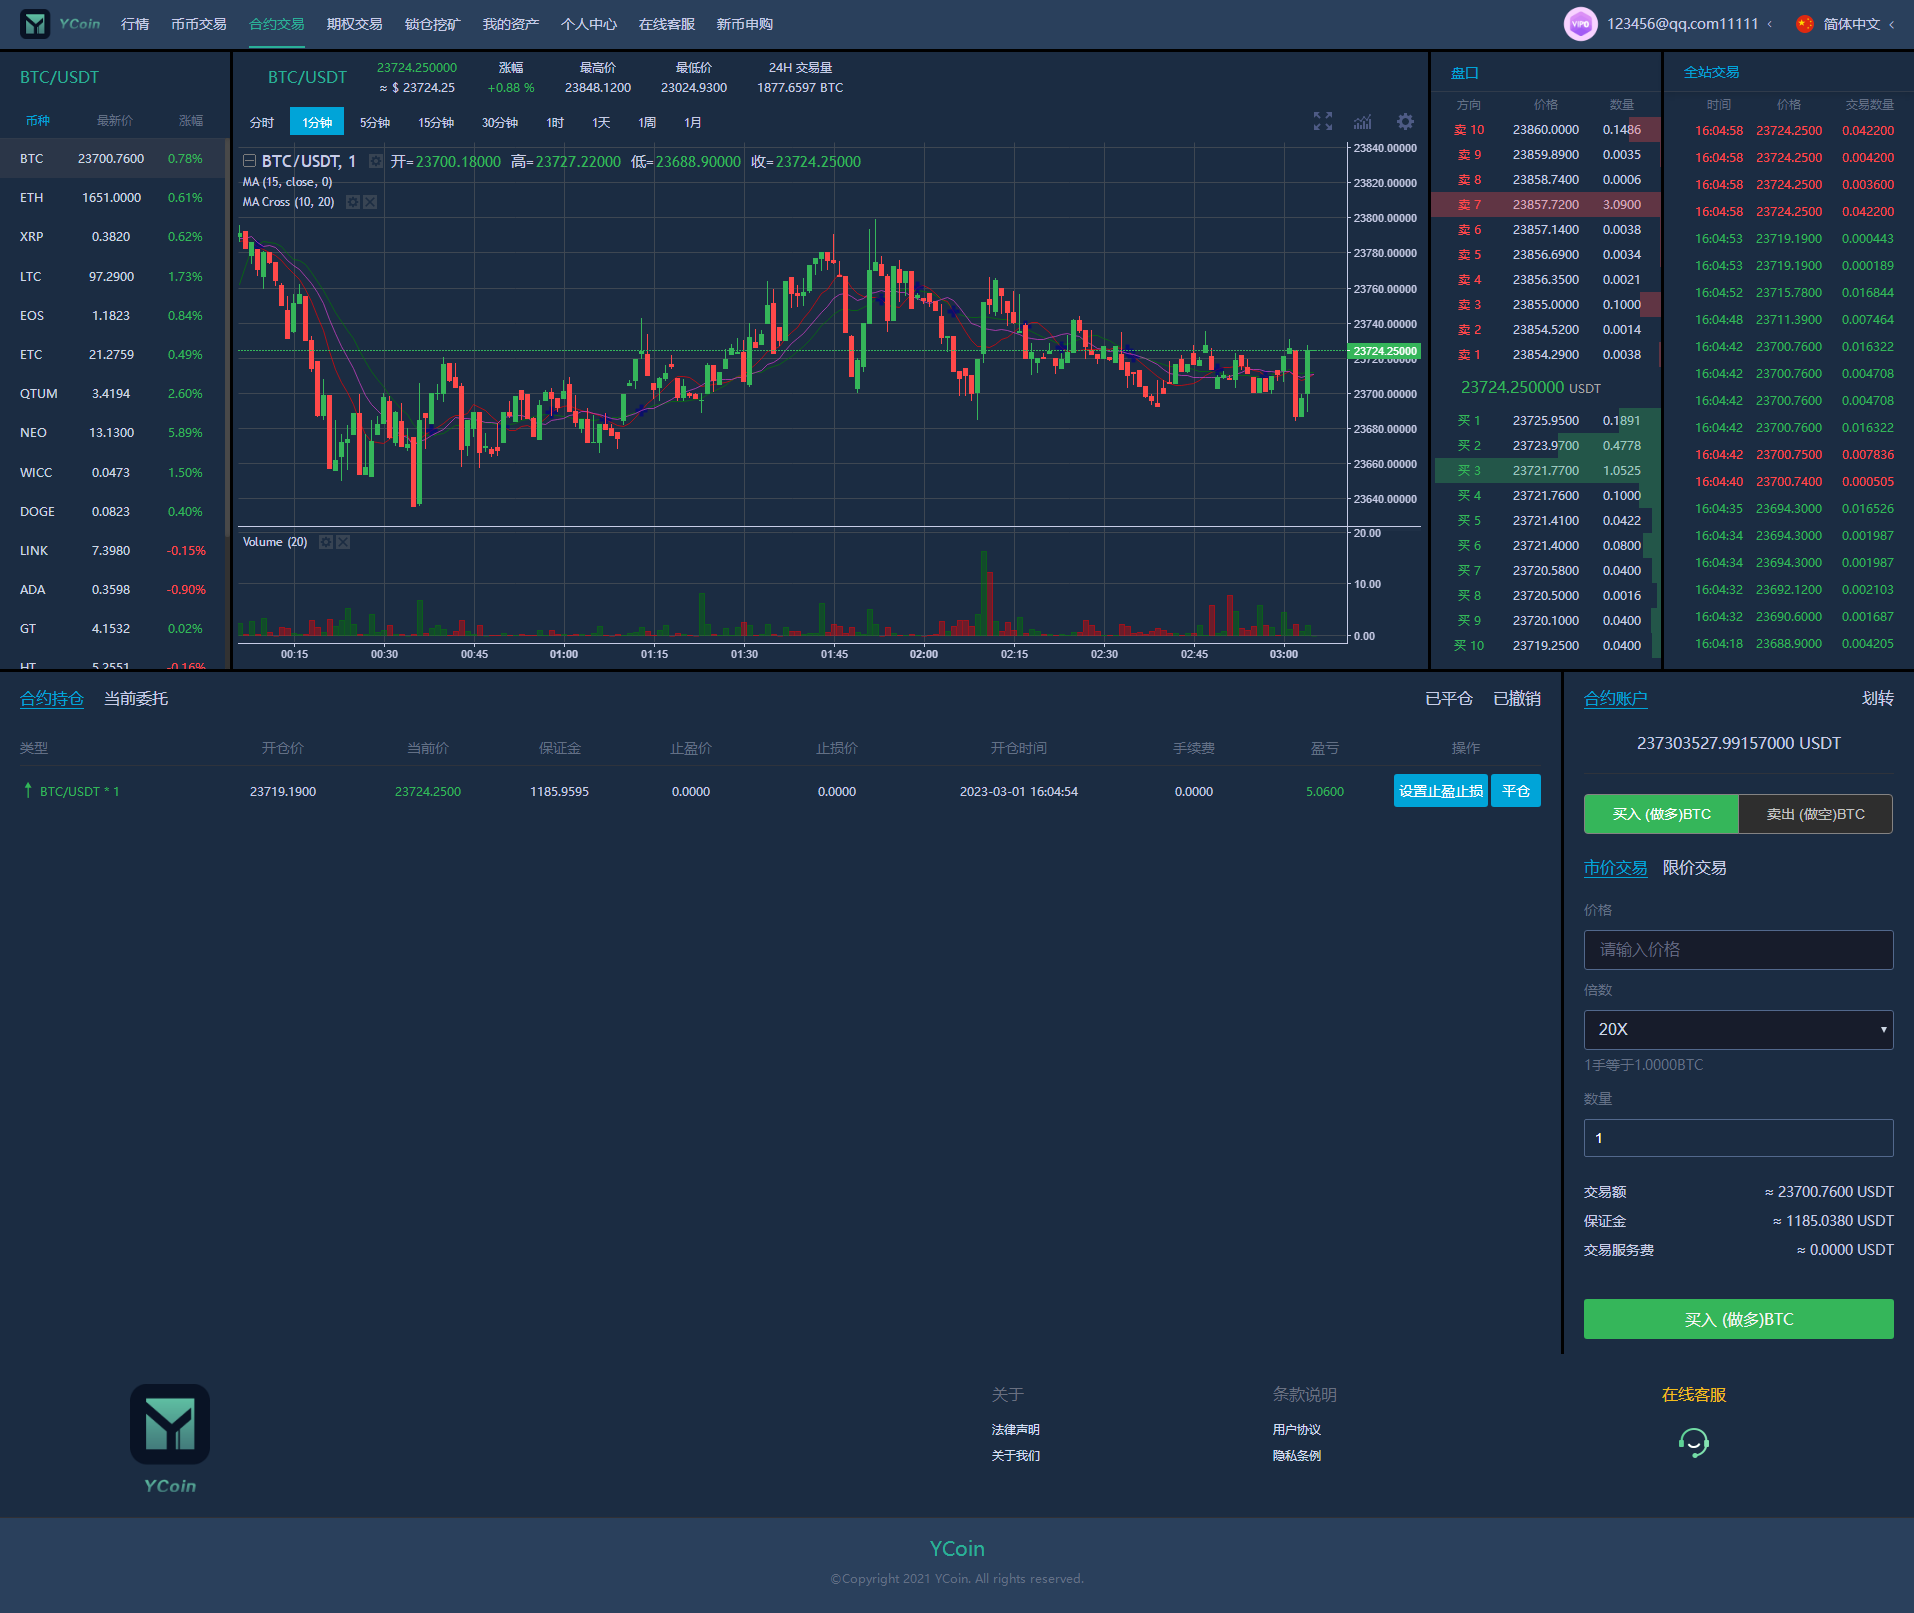Viewport: 1914px width, 1613px height.
Task: Open Volume indicator settings gear
Action: point(326,542)
